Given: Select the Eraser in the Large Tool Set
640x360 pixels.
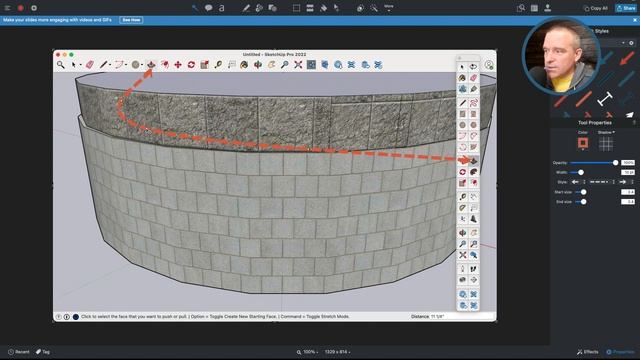Looking at the screenshot, I should click(x=473, y=78).
